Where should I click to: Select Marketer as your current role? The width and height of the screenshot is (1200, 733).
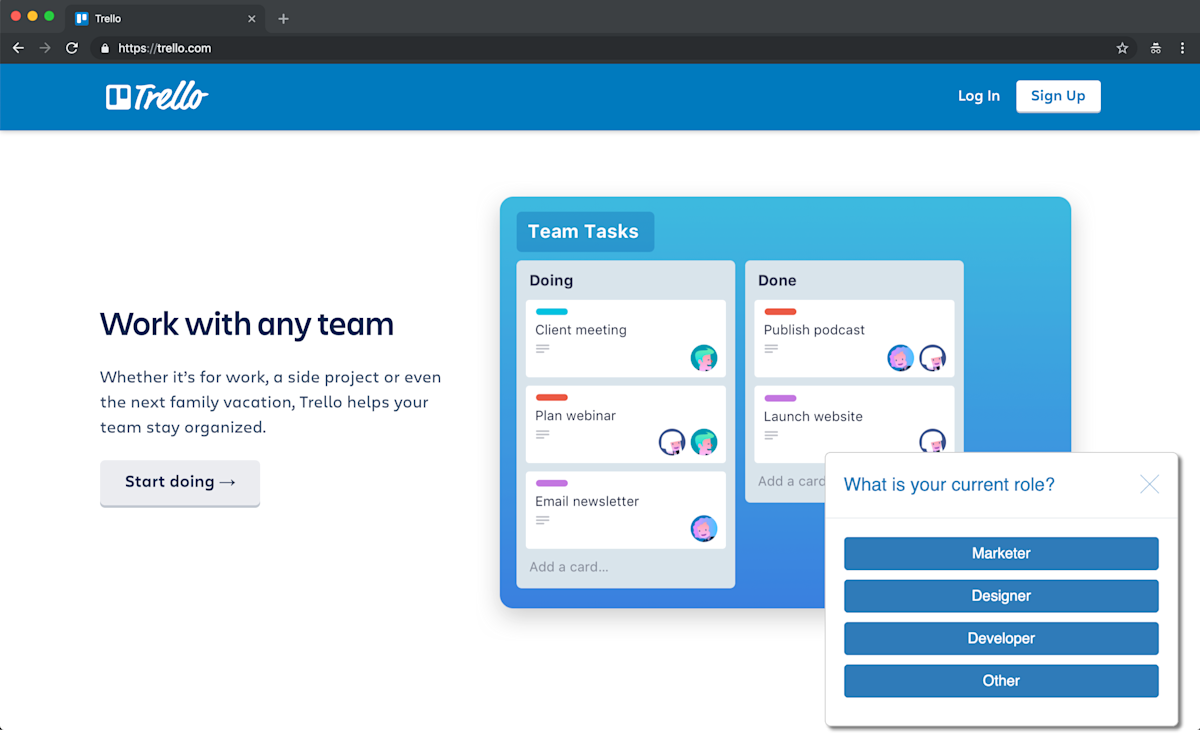pyautogui.click(x=1001, y=553)
